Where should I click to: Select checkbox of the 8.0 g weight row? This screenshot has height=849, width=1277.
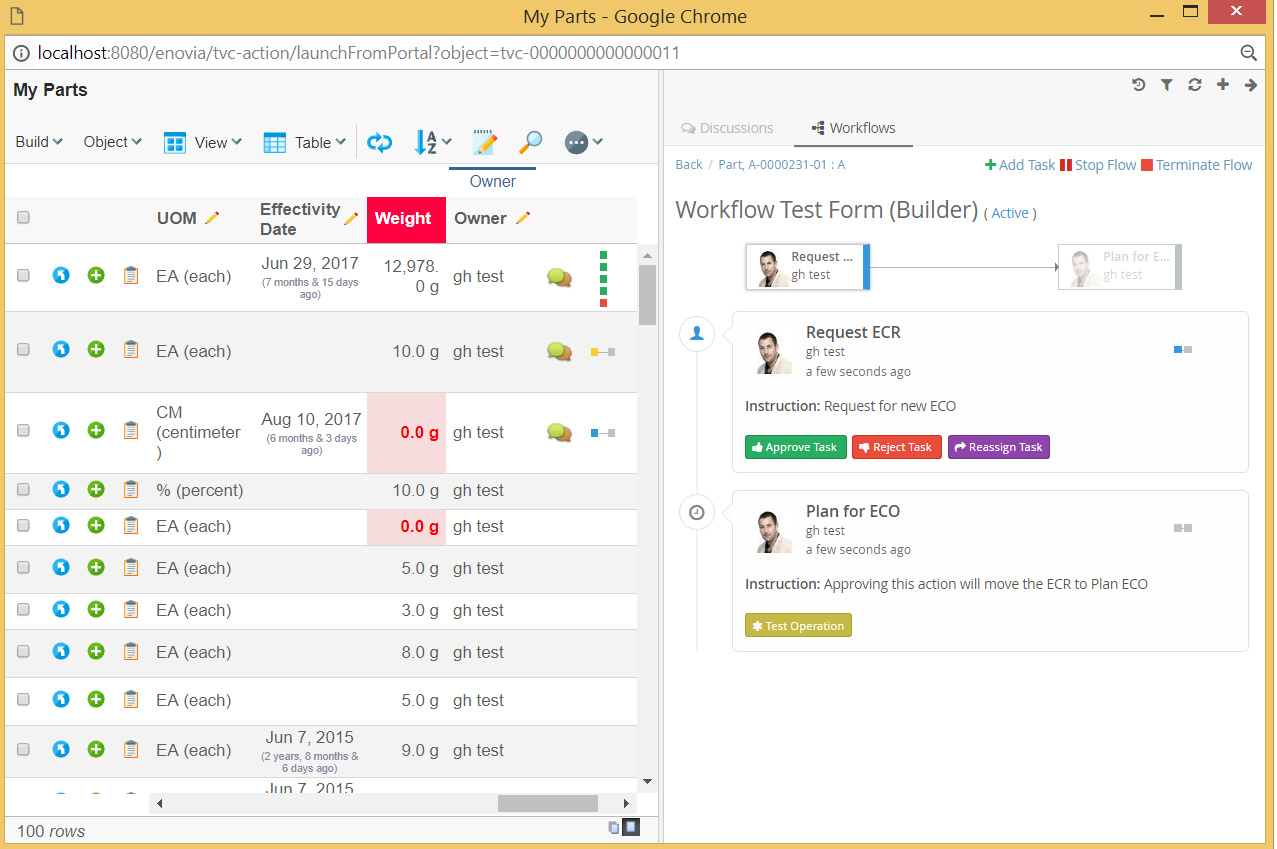(24, 652)
